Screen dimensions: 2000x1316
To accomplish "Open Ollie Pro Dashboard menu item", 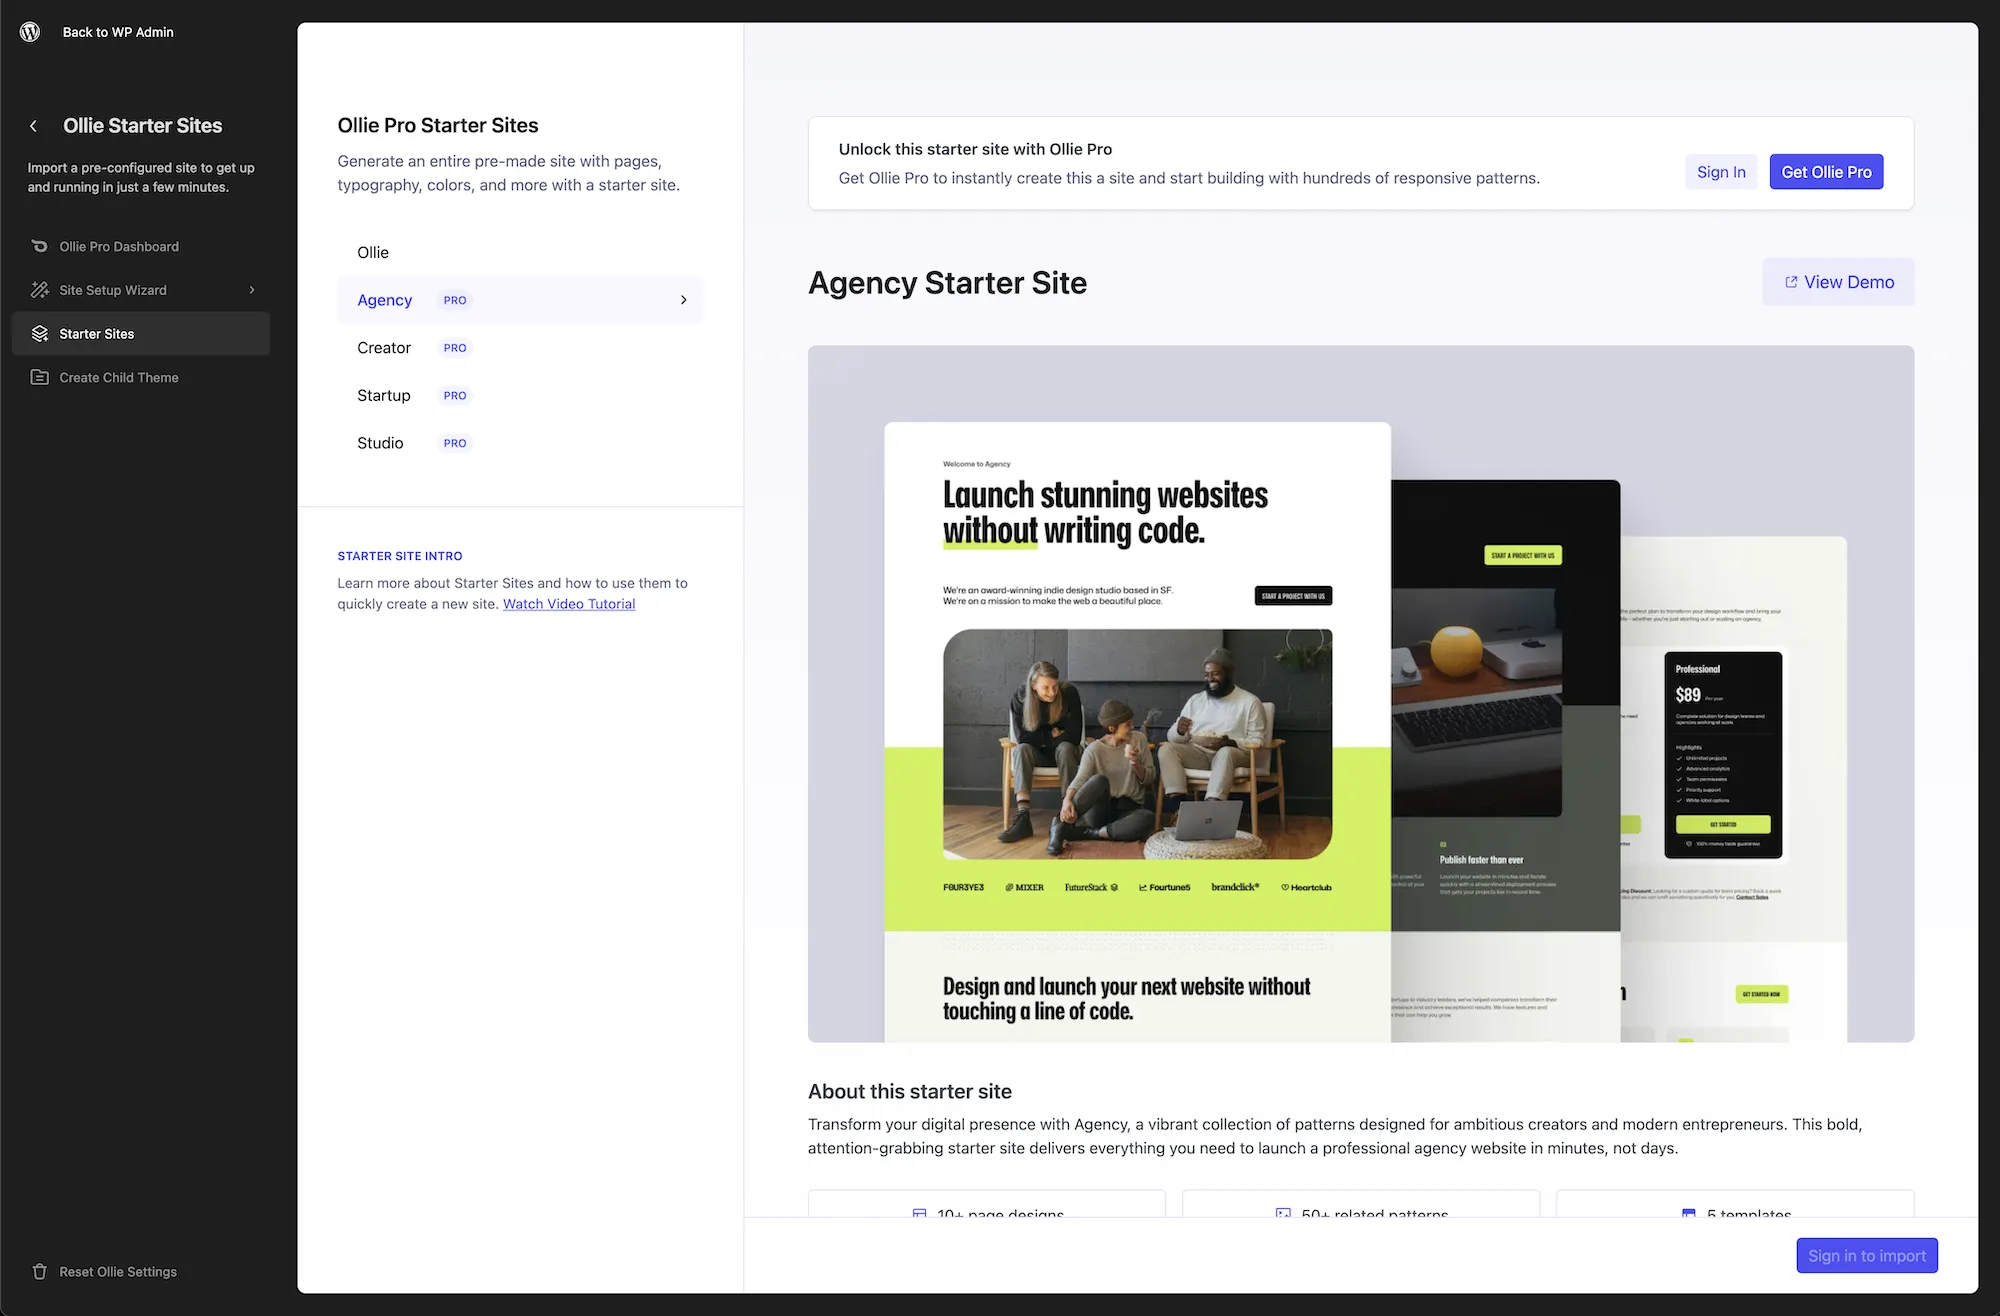I will point(141,246).
